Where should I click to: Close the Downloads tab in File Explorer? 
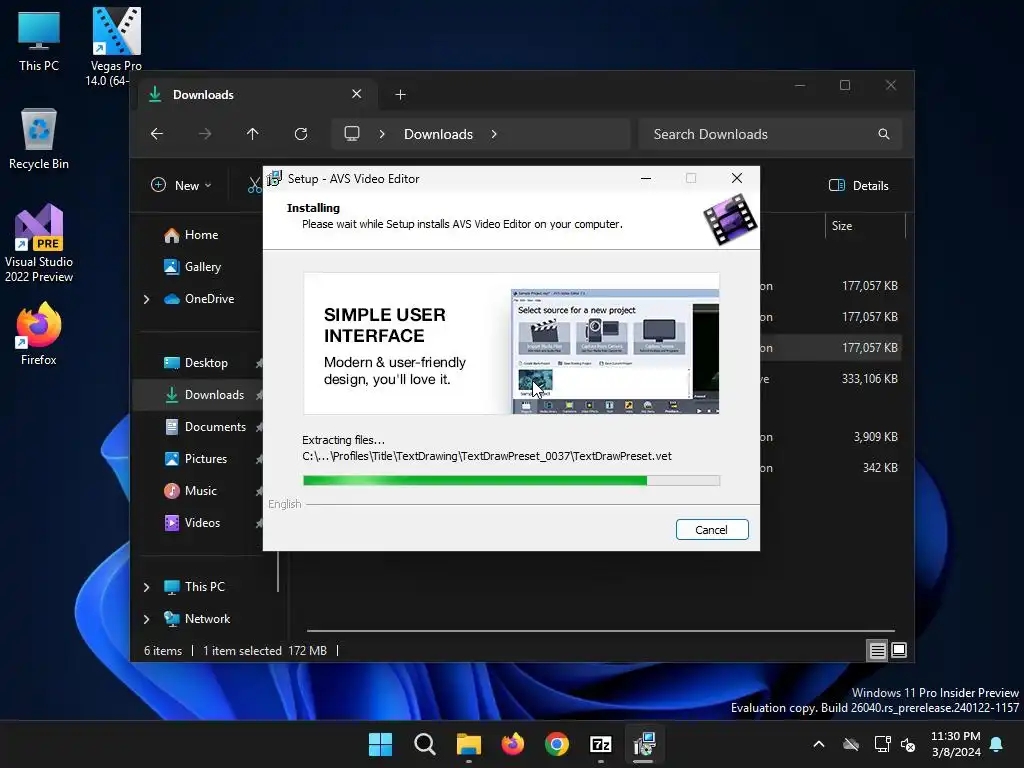pyautogui.click(x=357, y=94)
